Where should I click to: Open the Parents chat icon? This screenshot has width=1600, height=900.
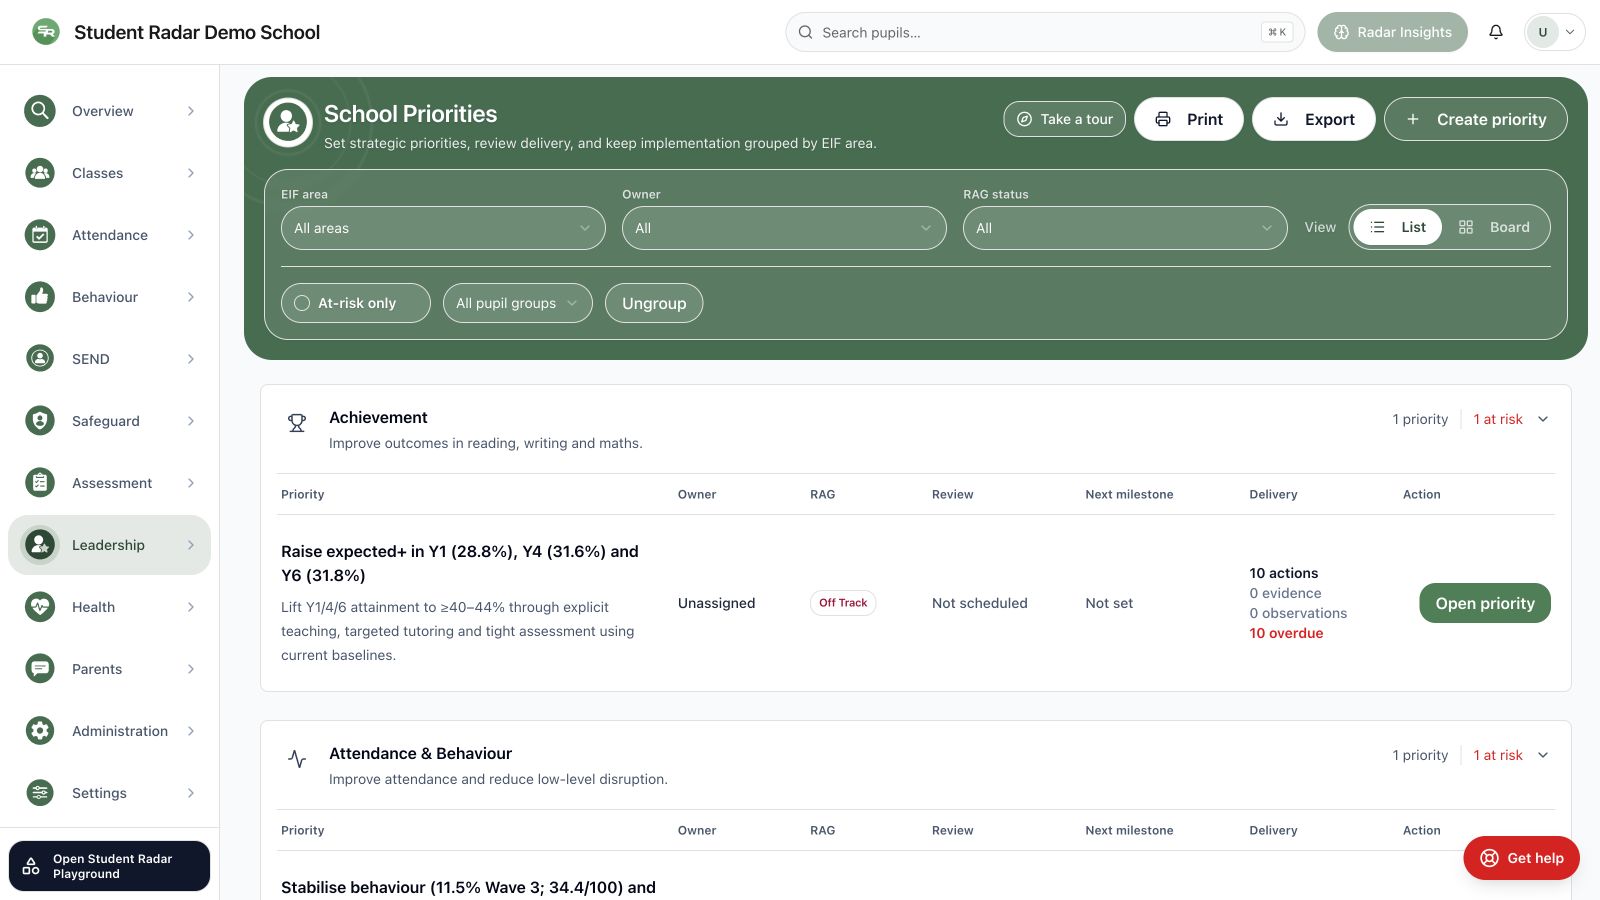pos(40,669)
